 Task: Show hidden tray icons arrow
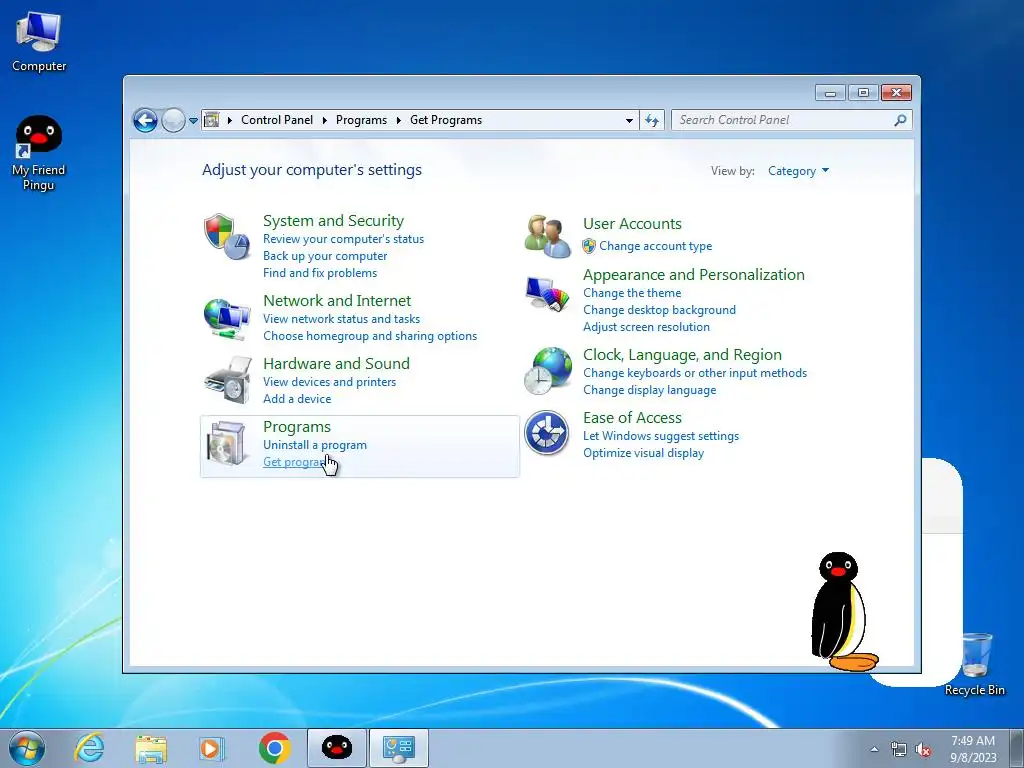coord(874,749)
